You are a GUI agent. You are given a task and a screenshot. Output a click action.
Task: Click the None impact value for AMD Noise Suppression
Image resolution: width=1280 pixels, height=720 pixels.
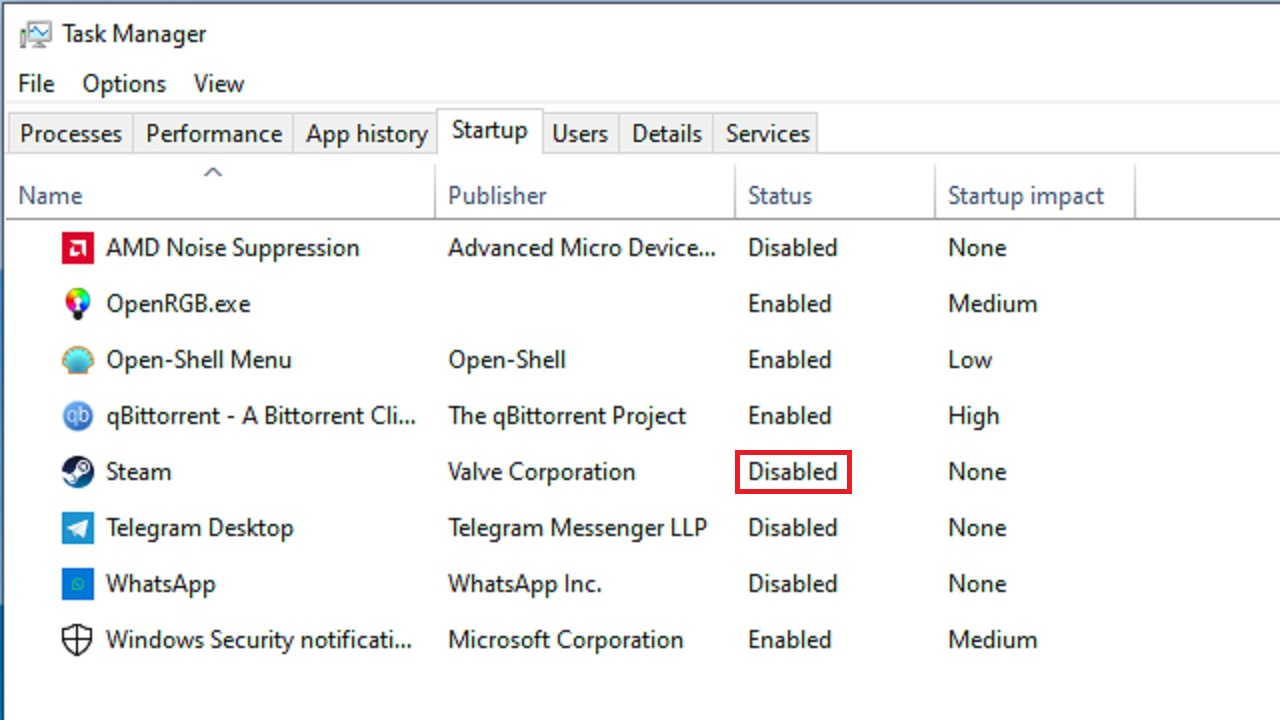point(977,248)
